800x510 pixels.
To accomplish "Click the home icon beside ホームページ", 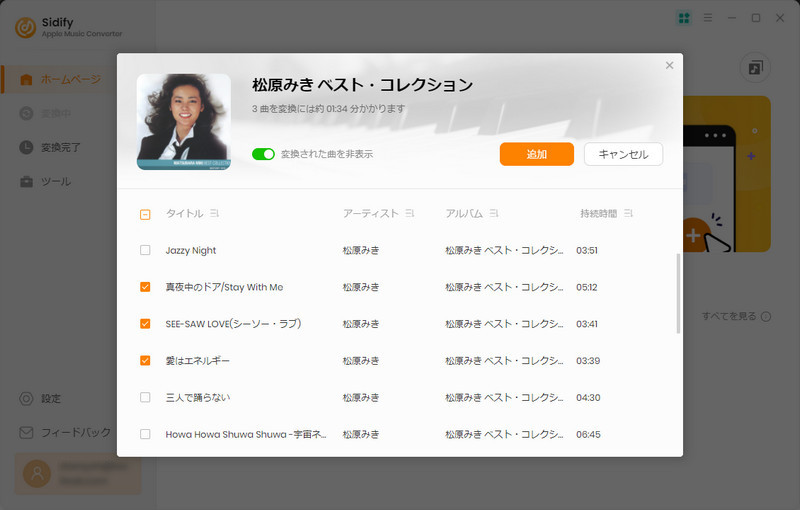I will (26, 80).
